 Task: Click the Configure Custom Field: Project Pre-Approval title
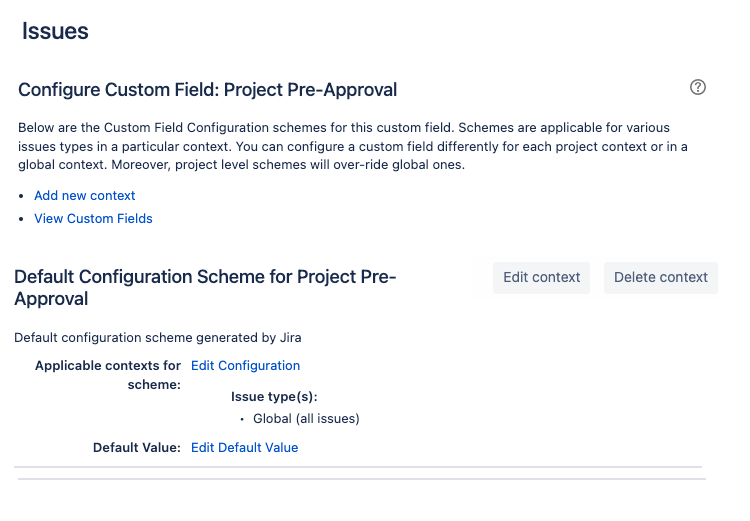[208, 90]
